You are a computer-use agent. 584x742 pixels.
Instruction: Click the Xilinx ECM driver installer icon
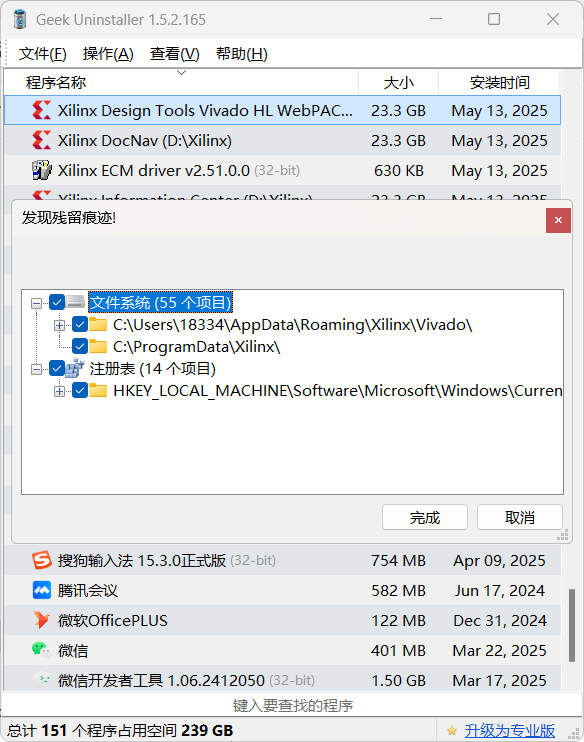42,170
